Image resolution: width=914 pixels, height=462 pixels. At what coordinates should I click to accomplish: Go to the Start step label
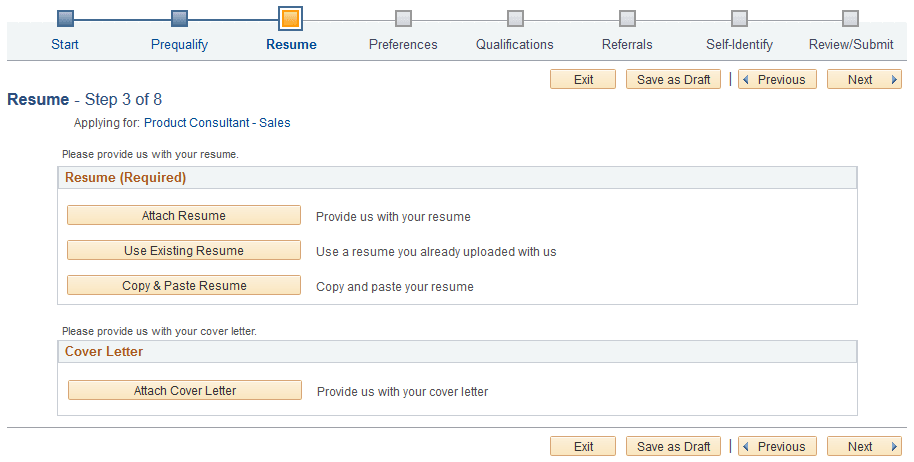click(65, 44)
